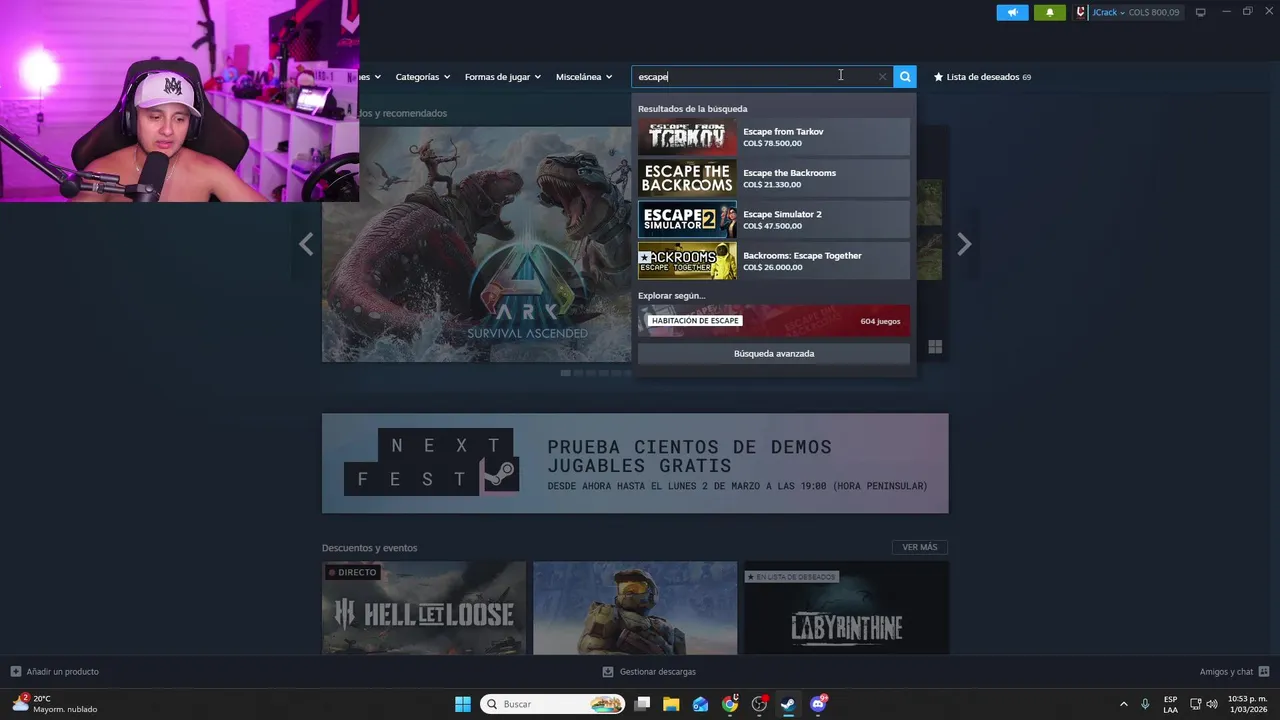Select Escape from Tarkov search result
The width and height of the screenshot is (1280, 720).
tap(774, 137)
